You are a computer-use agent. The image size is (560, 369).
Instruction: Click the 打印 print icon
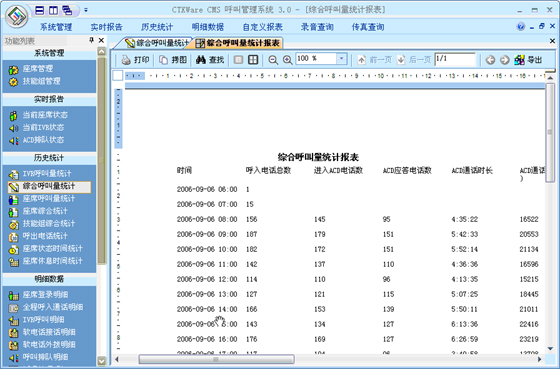pyautogui.click(x=126, y=60)
